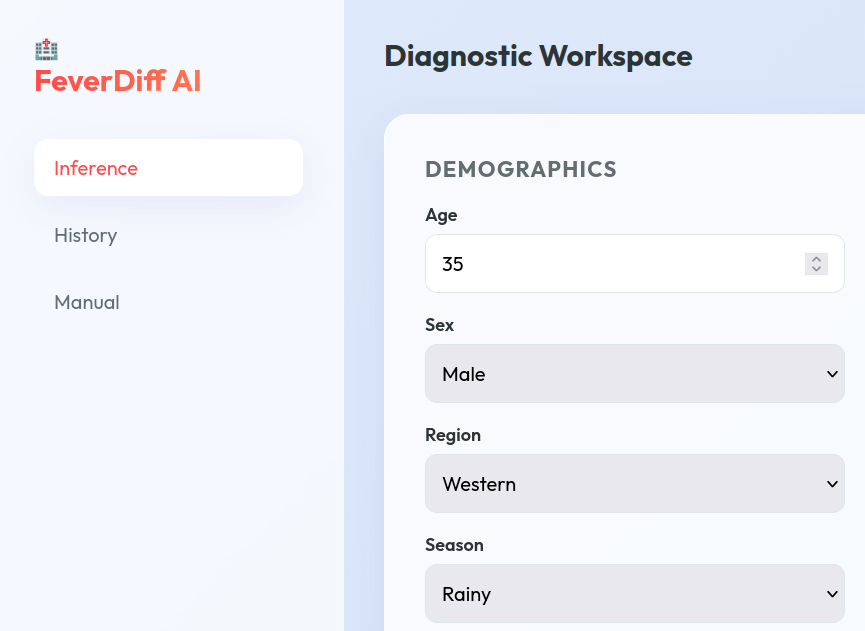Image resolution: width=865 pixels, height=631 pixels.
Task: Click the chevron arrow on Sex select
Action: [832, 374]
